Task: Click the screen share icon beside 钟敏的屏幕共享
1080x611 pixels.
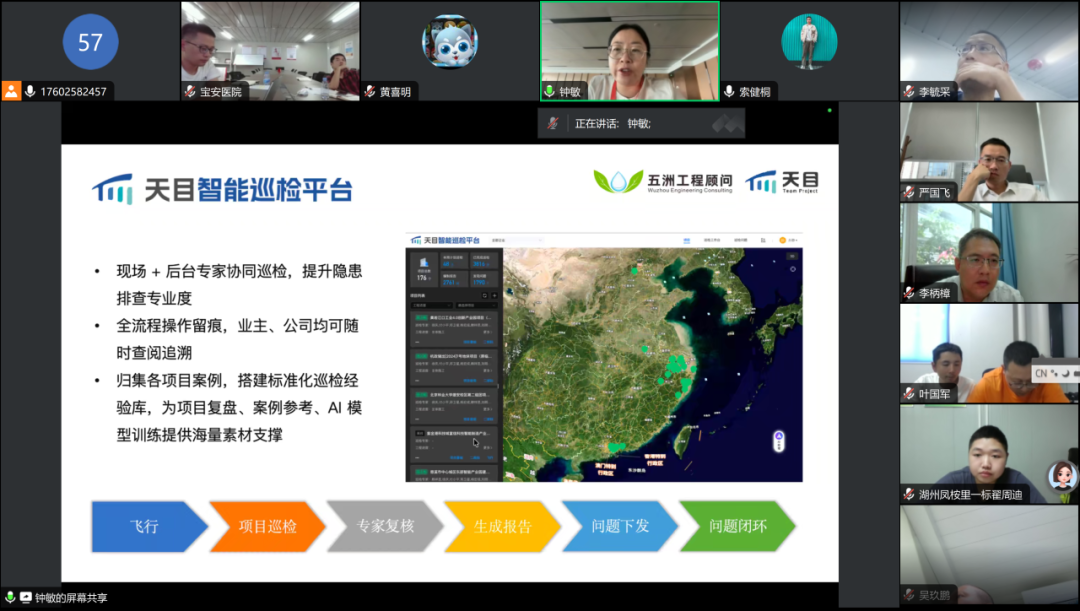Action: 25,597
